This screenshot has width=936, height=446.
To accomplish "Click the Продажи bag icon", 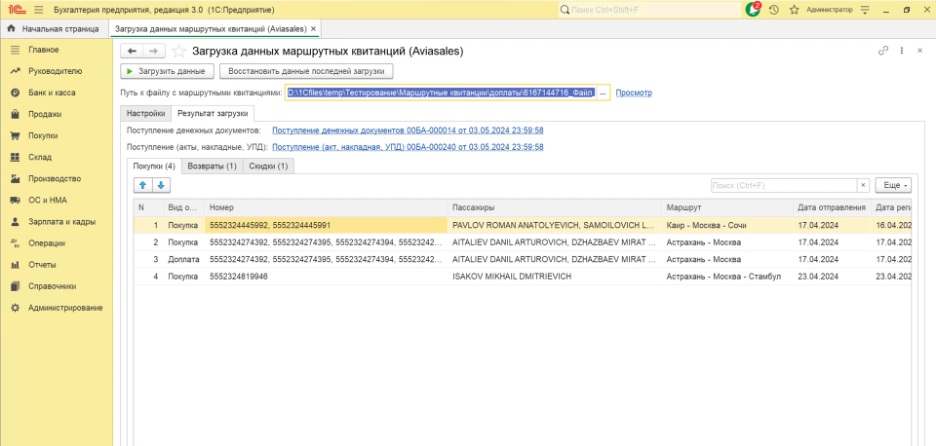I will [16, 114].
